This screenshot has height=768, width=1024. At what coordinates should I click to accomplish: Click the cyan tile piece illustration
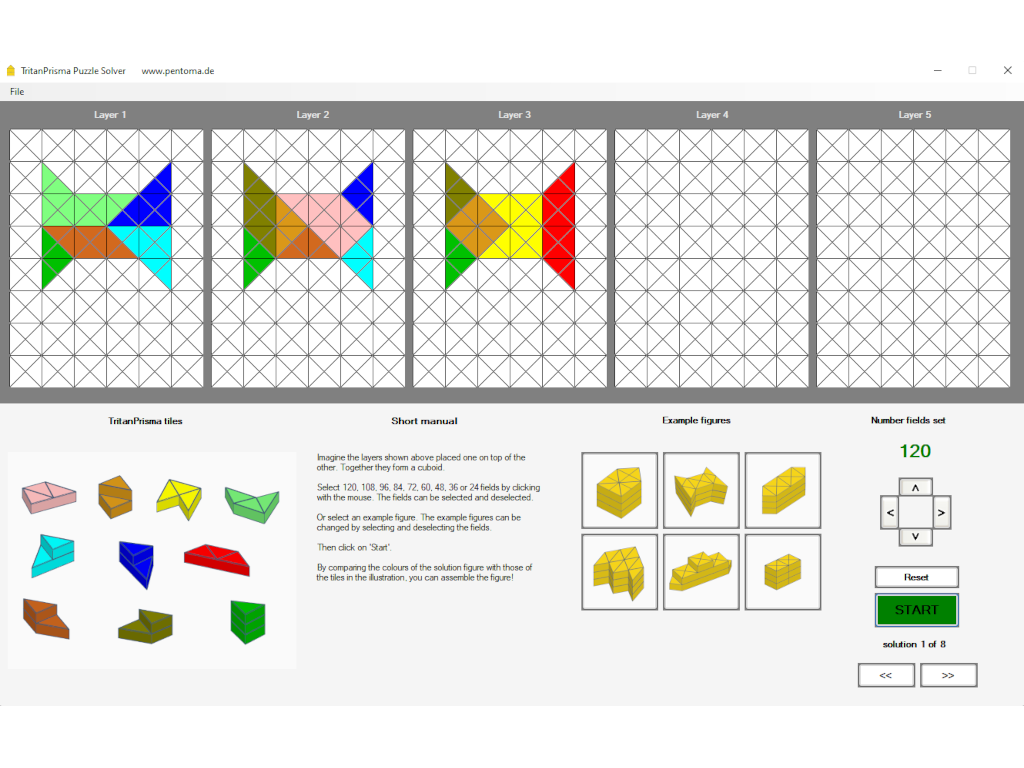[x=51, y=556]
